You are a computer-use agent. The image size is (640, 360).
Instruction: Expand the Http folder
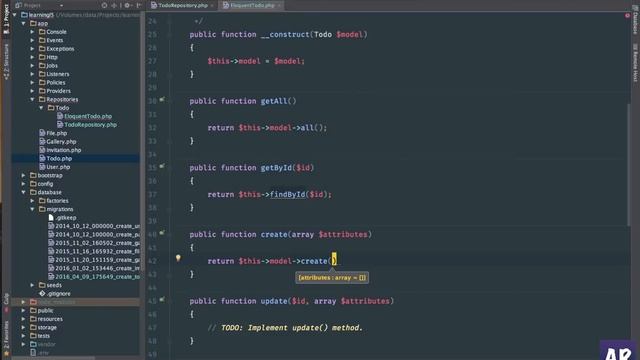point(32,57)
